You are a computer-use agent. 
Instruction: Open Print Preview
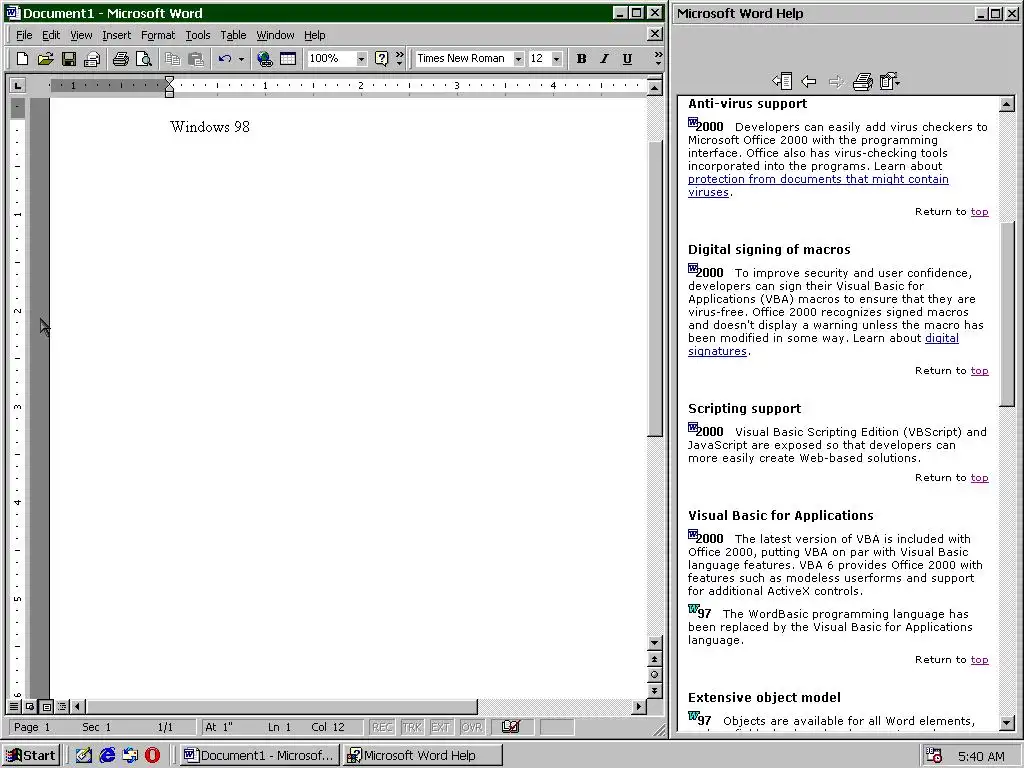point(144,59)
